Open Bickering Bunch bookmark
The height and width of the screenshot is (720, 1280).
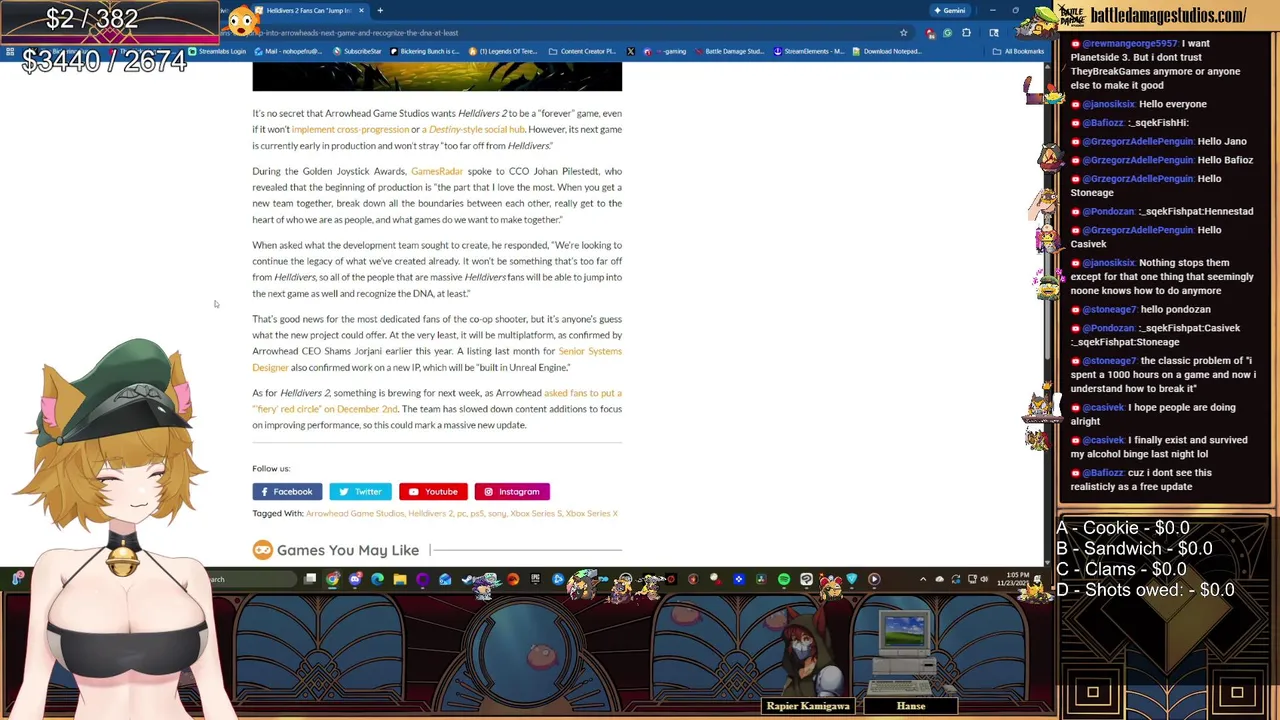pyautogui.click(x=425, y=51)
